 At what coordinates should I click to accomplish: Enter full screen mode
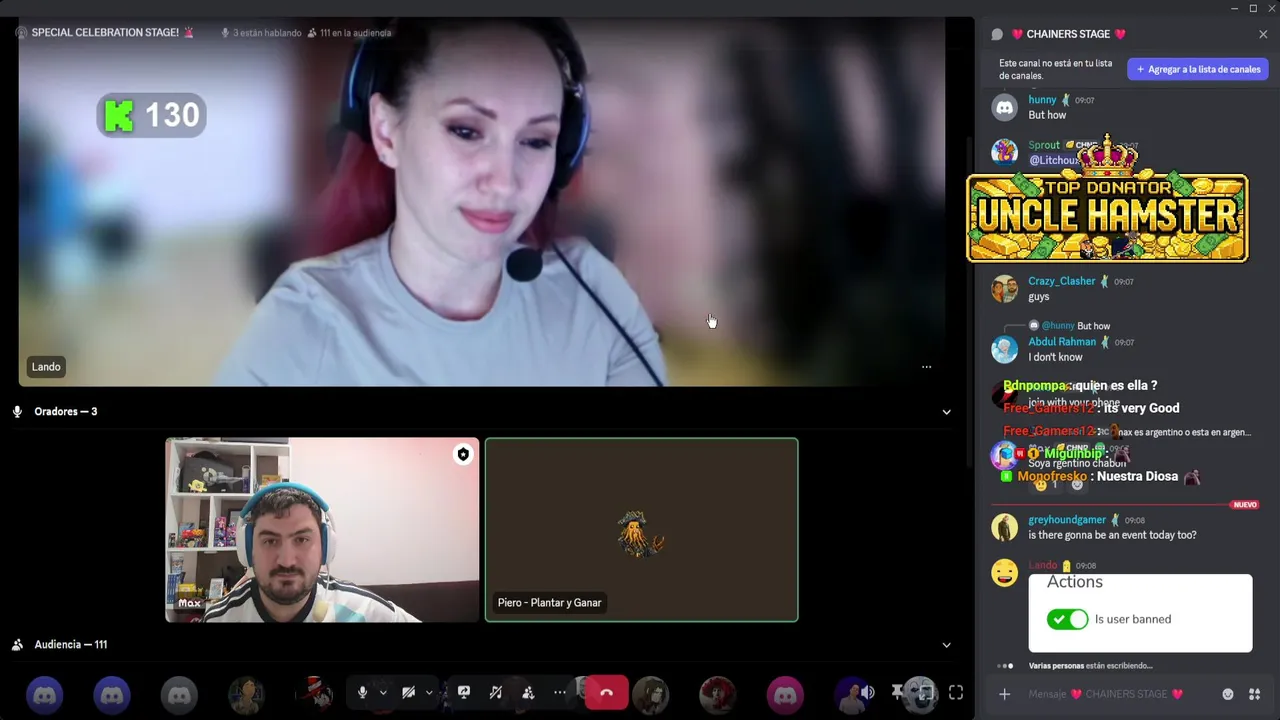tap(956, 692)
